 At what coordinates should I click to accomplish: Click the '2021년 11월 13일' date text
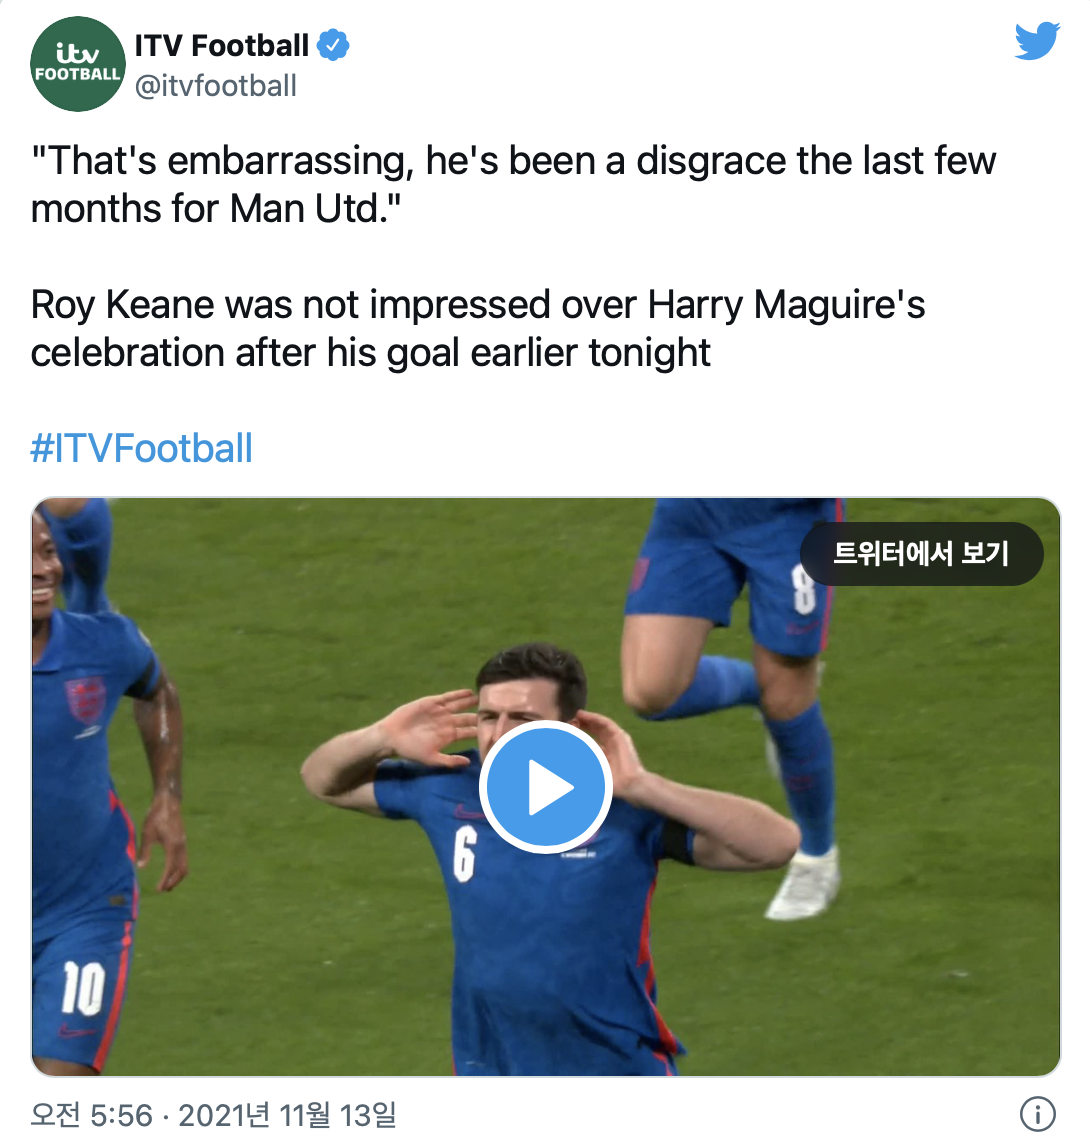tap(288, 1114)
